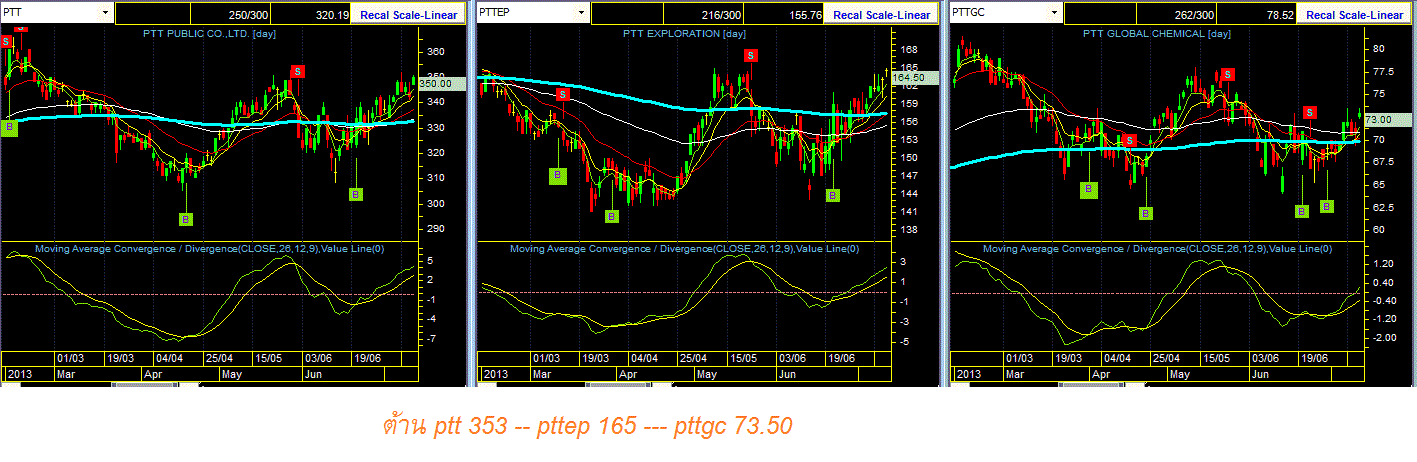The height and width of the screenshot is (462, 1417).
Task: Click the Jun month label on PTTGC chart
Action: pyautogui.click(x=1261, y=374)
